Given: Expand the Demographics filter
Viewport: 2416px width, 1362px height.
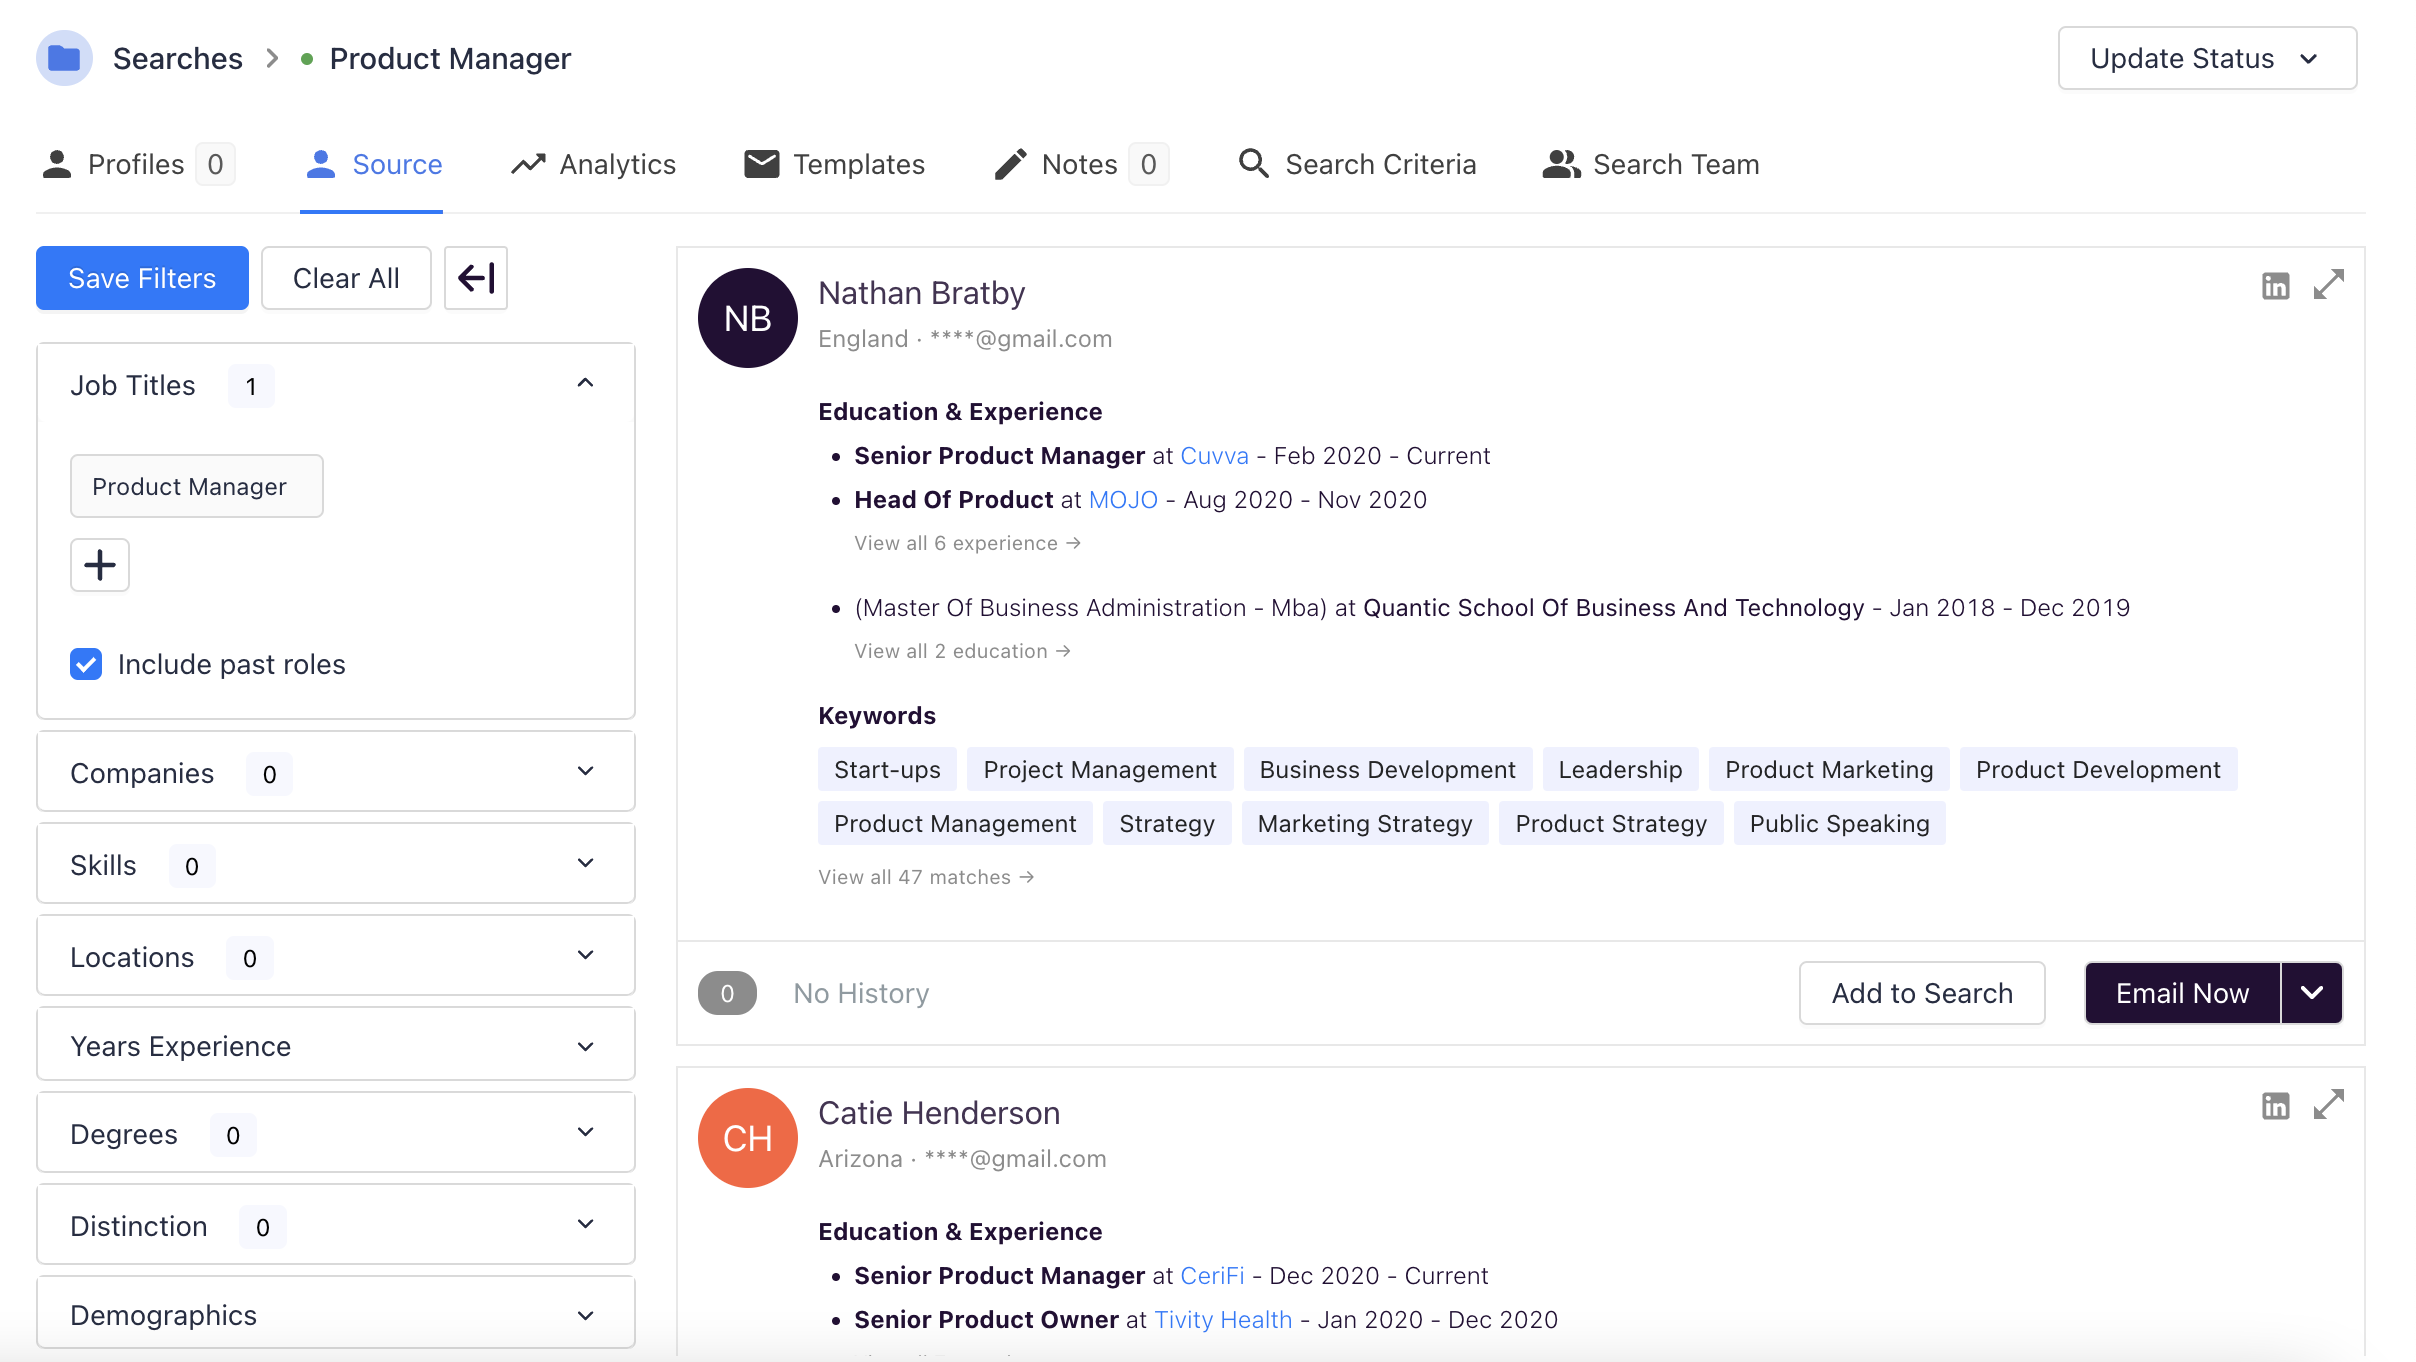Looking at the screenshot, I should [589, 1314].
